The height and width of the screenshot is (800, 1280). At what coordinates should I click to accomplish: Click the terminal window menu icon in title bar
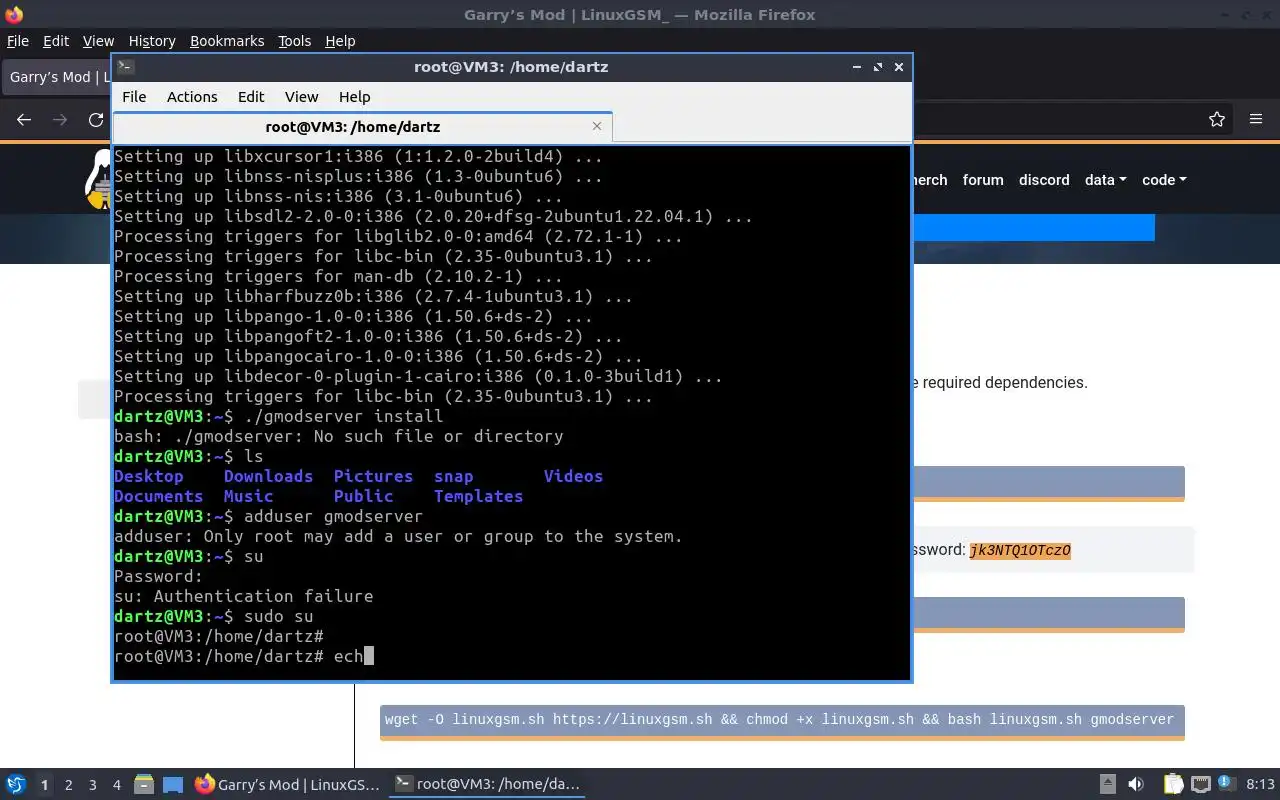tap(125, 67)
